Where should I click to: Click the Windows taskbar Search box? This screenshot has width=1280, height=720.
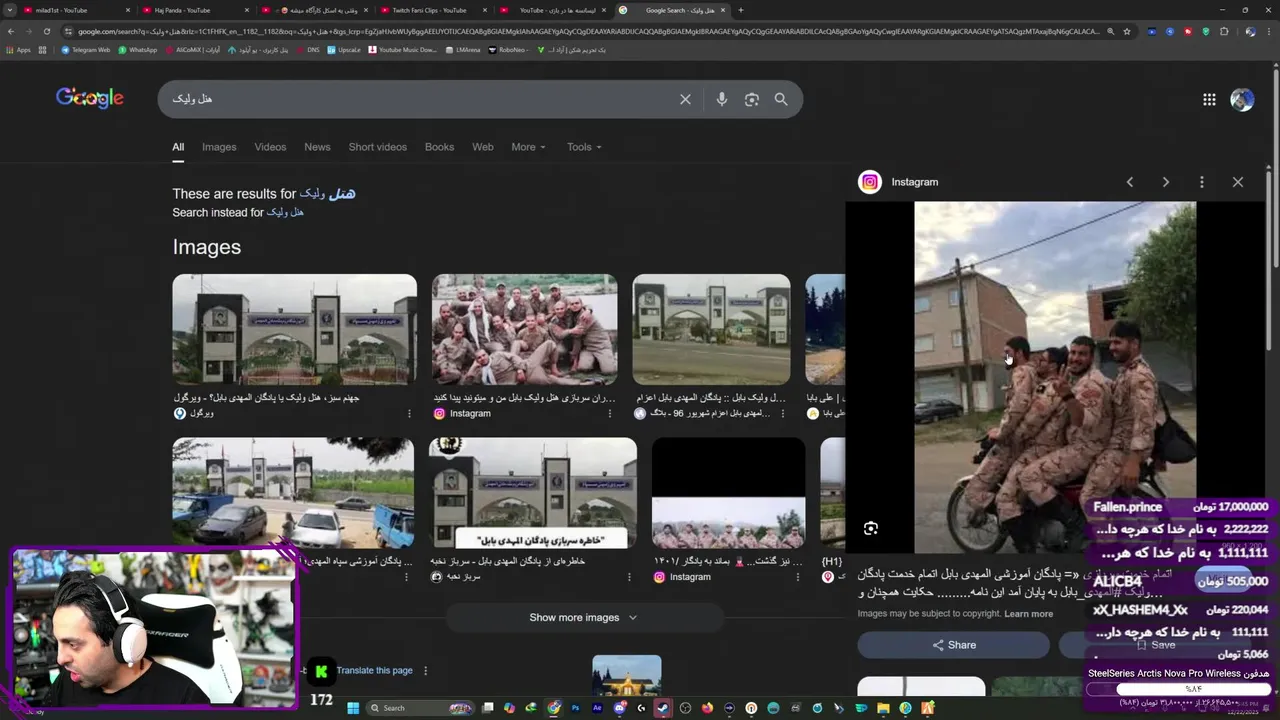(x=420, y=708)
